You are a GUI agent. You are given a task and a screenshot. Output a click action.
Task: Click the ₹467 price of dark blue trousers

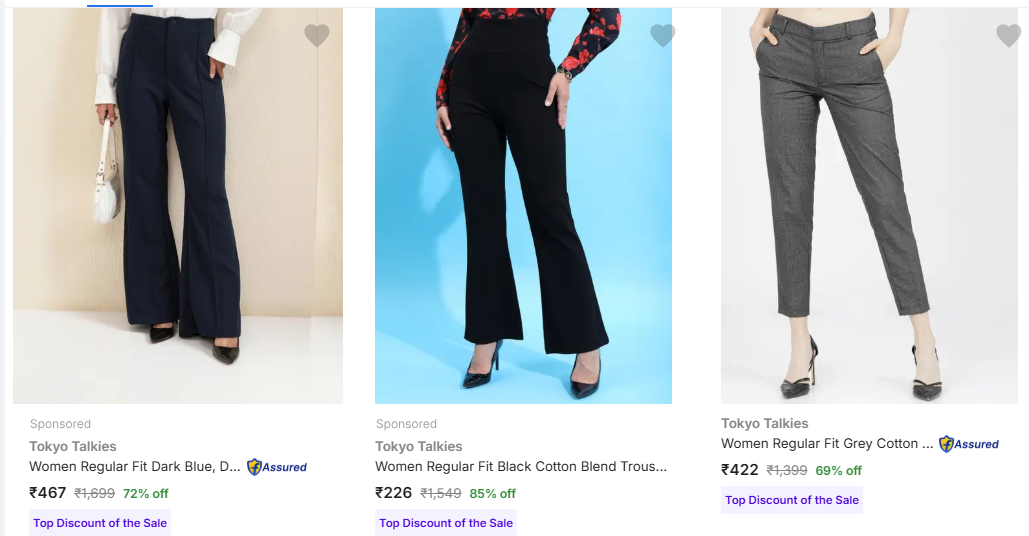48,493
